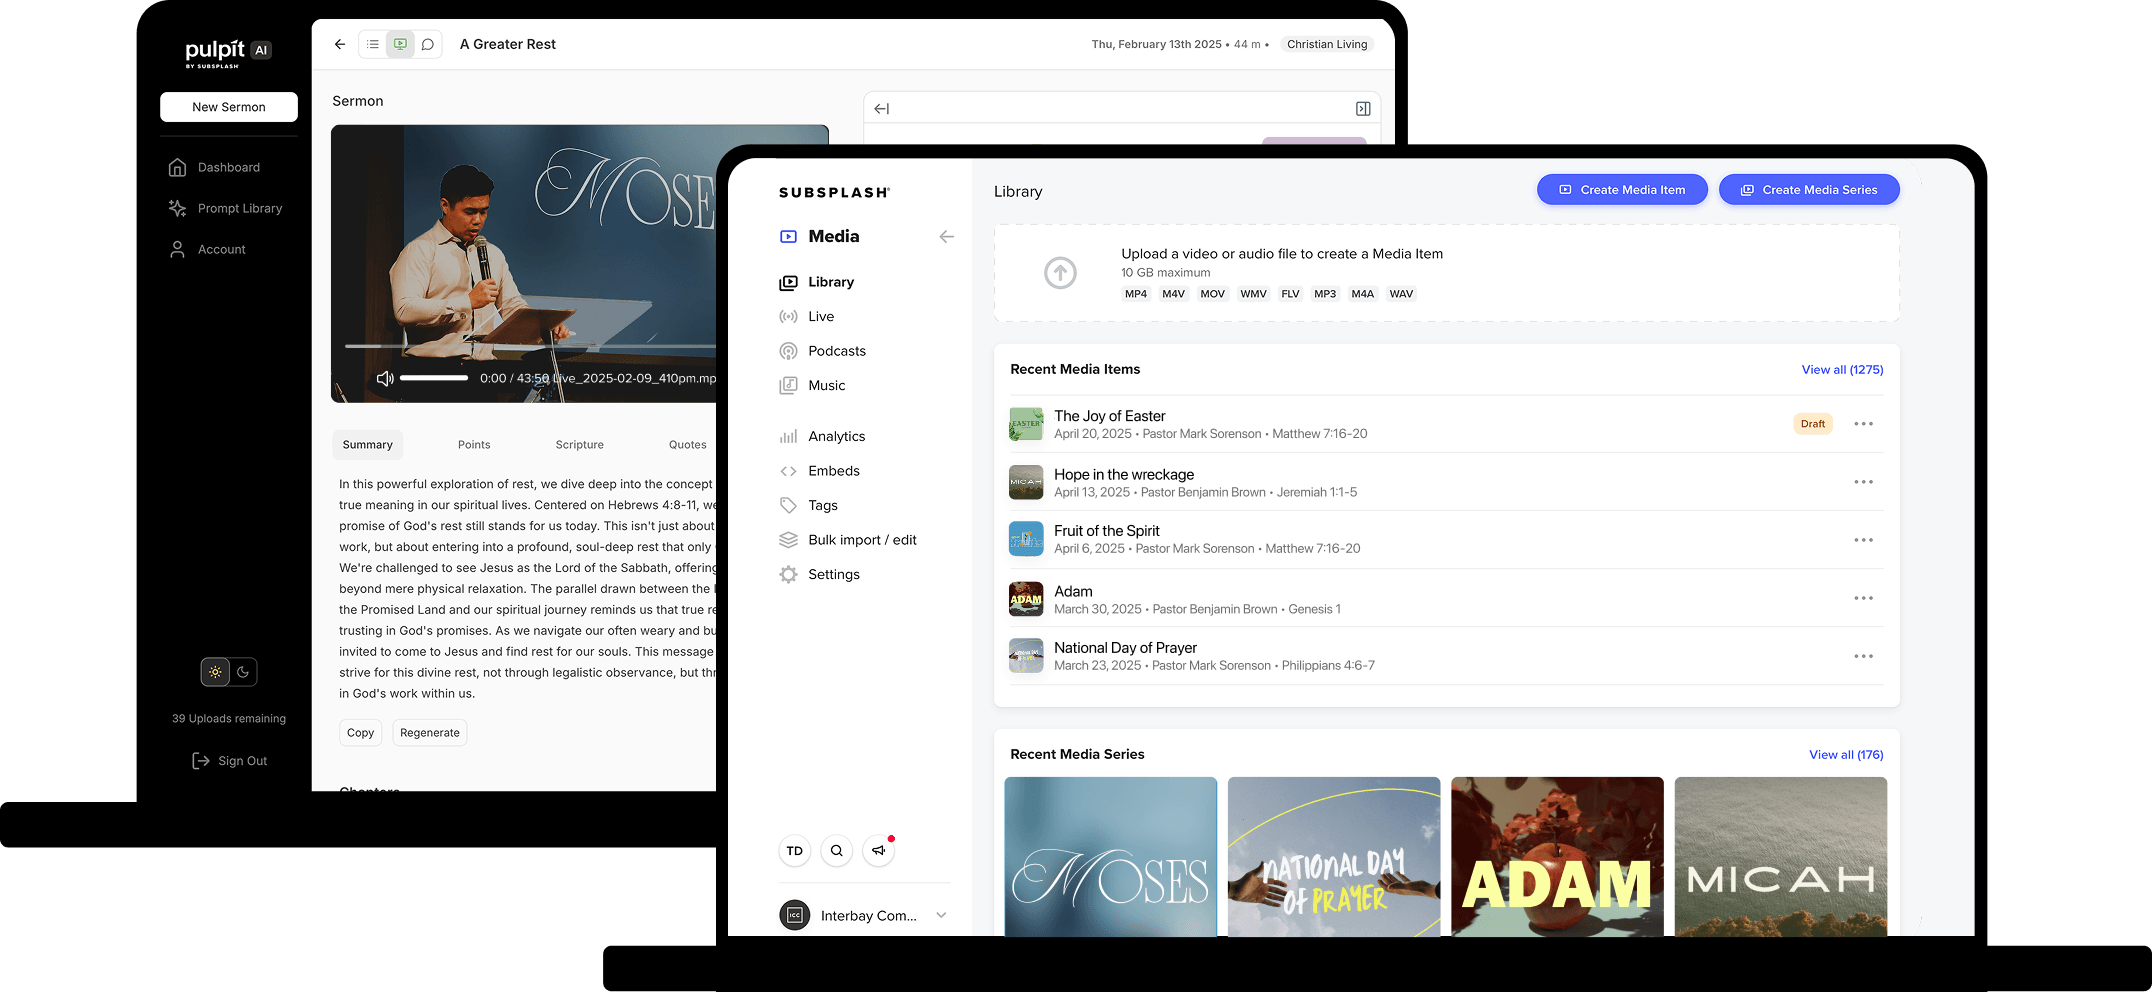Sign out of Pulpit AI
The width and height of the screenshot is (2152, 992).
click(x=230, y=761)
